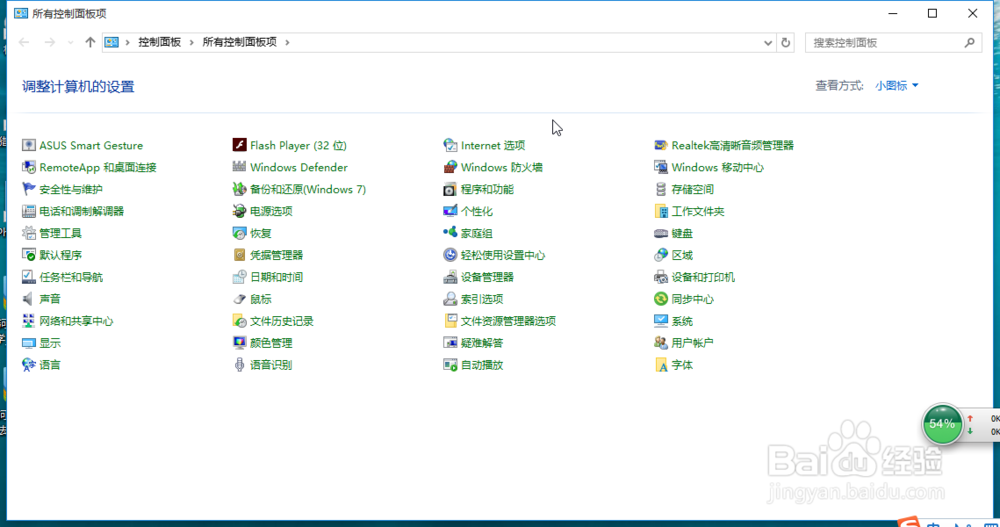1000x527 pixels.
Task: Click the 恢复 icon
Action: coord(239,234)
